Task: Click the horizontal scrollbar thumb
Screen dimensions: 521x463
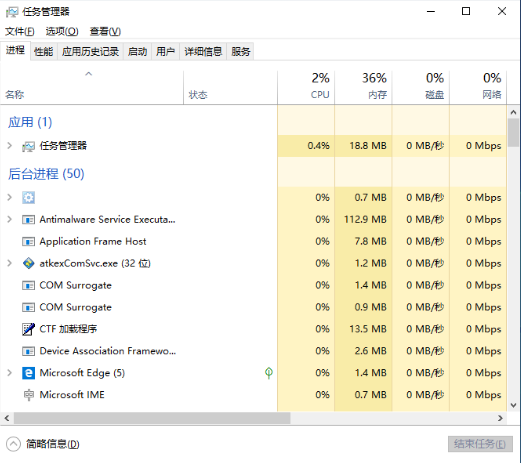Action: coord(152,418)
